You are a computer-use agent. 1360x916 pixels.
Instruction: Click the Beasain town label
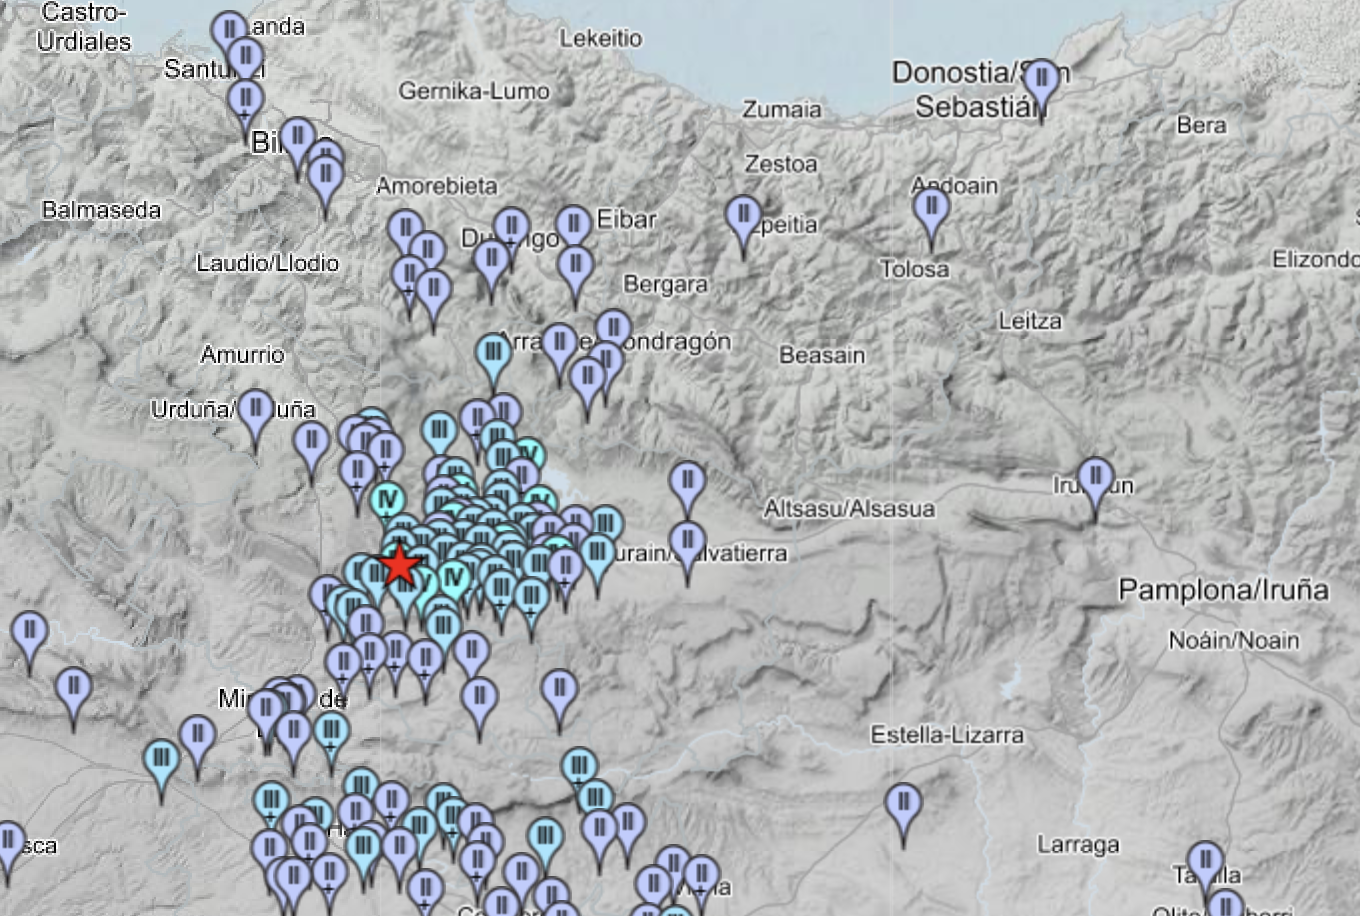click(821, 355)
